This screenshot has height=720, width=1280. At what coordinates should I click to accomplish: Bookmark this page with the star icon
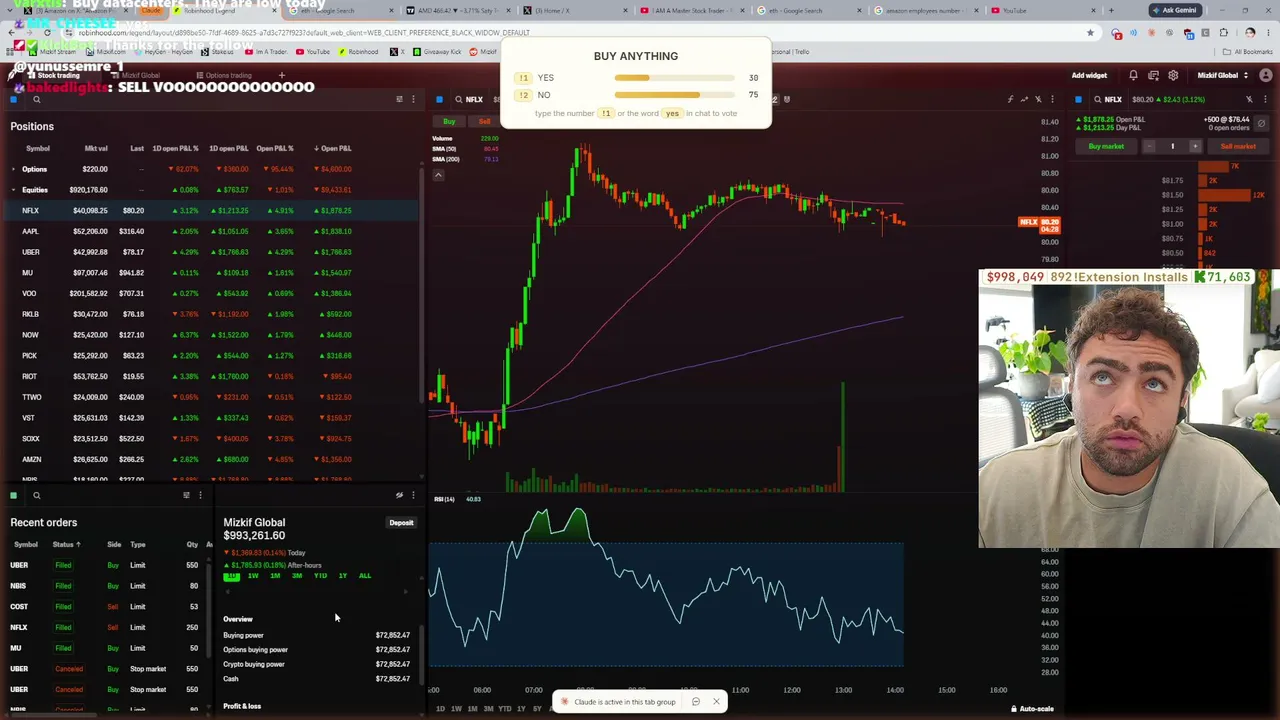[1090, 32]
